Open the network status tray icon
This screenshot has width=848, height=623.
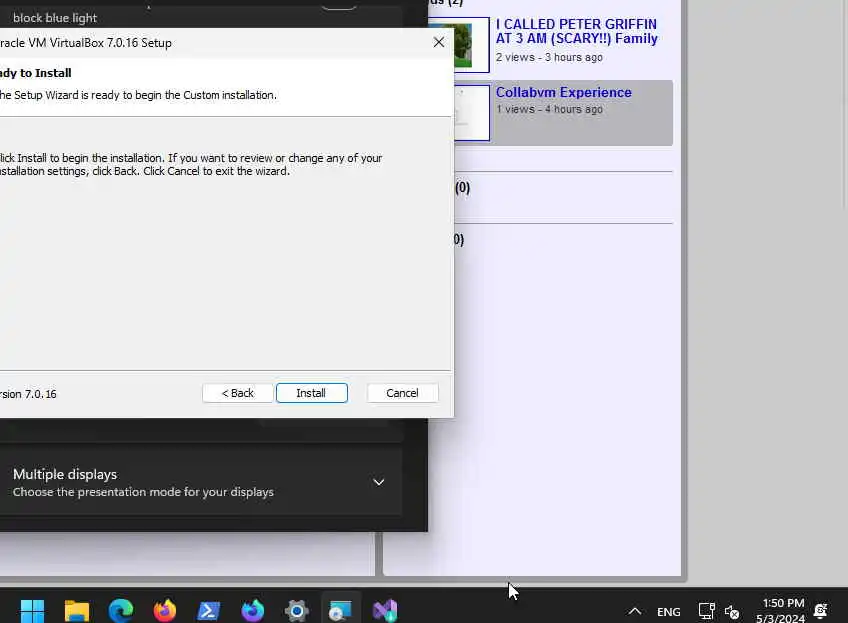pyautogui.click(x=706, y=611)
